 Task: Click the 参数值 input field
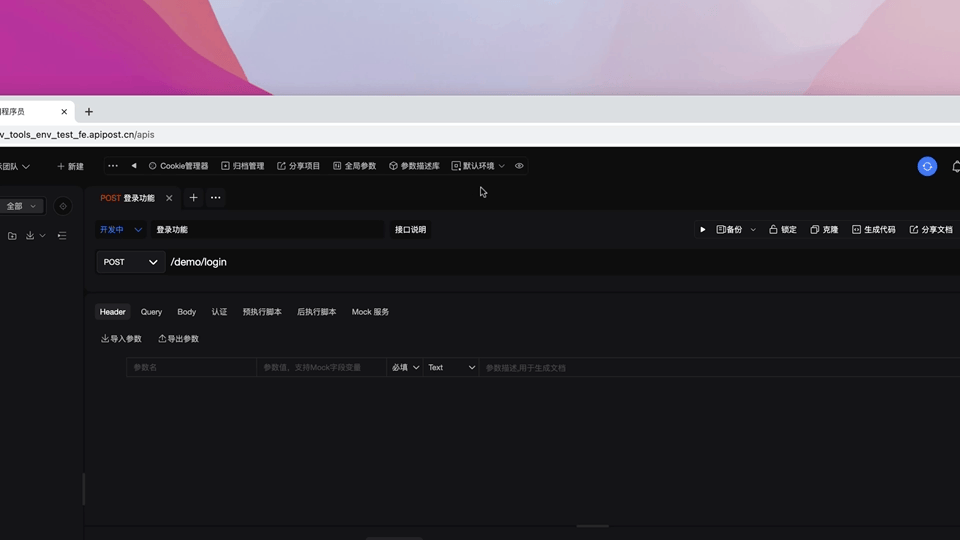coord(321,367)
